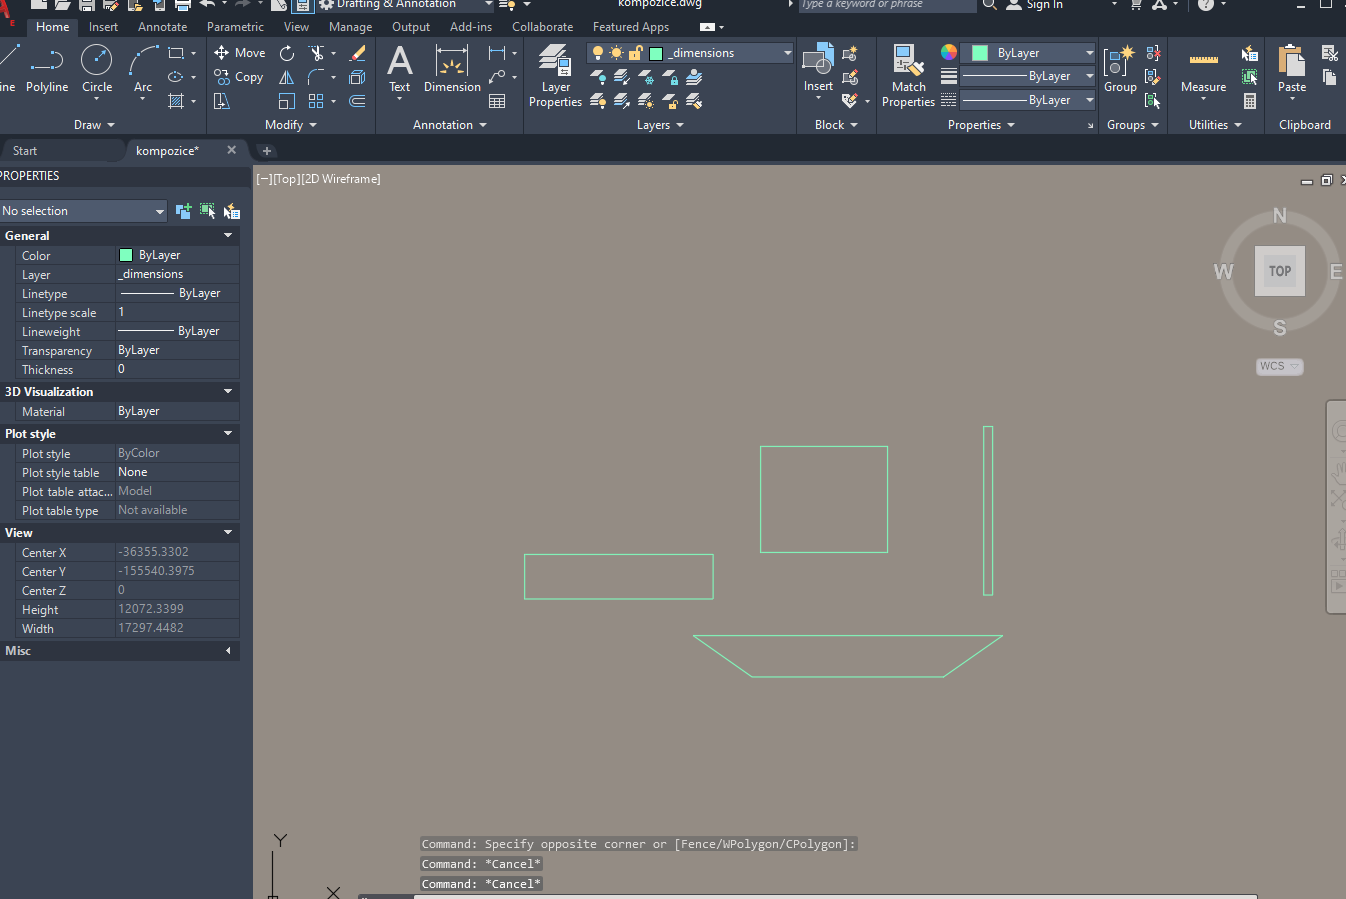Open the Collaborate ribbon tab
1346x899 pixels.
[543, 27]
